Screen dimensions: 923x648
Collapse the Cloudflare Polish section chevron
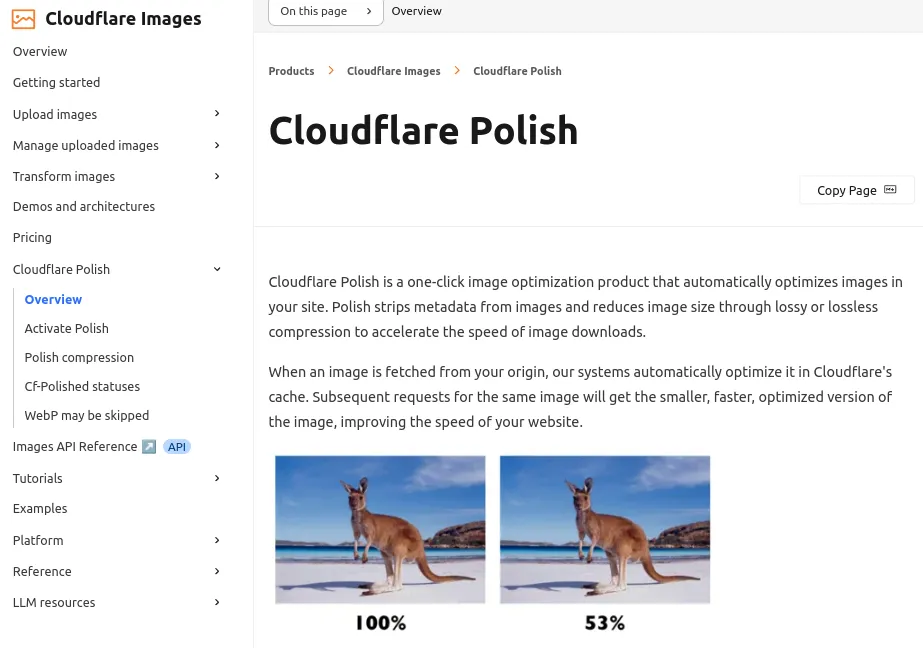point(216,268)
